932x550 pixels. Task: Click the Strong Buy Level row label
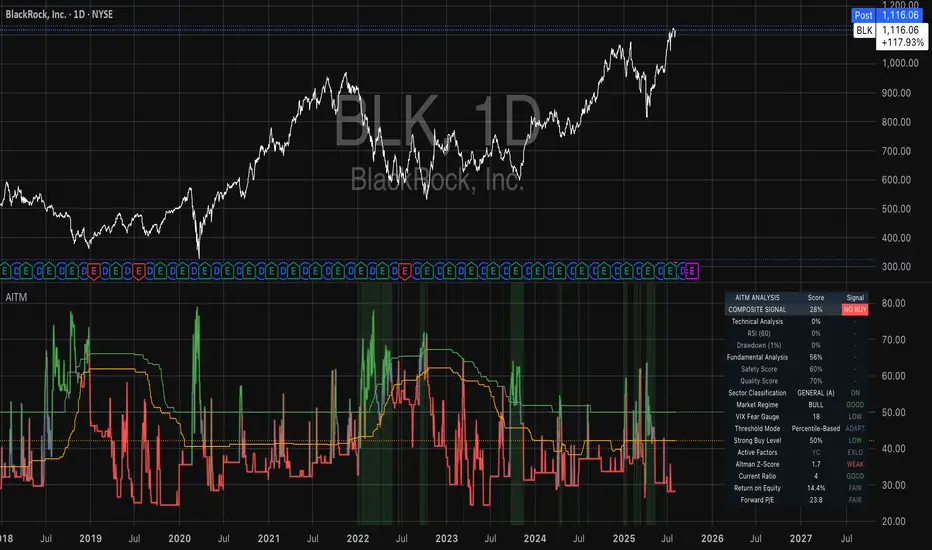757,441
